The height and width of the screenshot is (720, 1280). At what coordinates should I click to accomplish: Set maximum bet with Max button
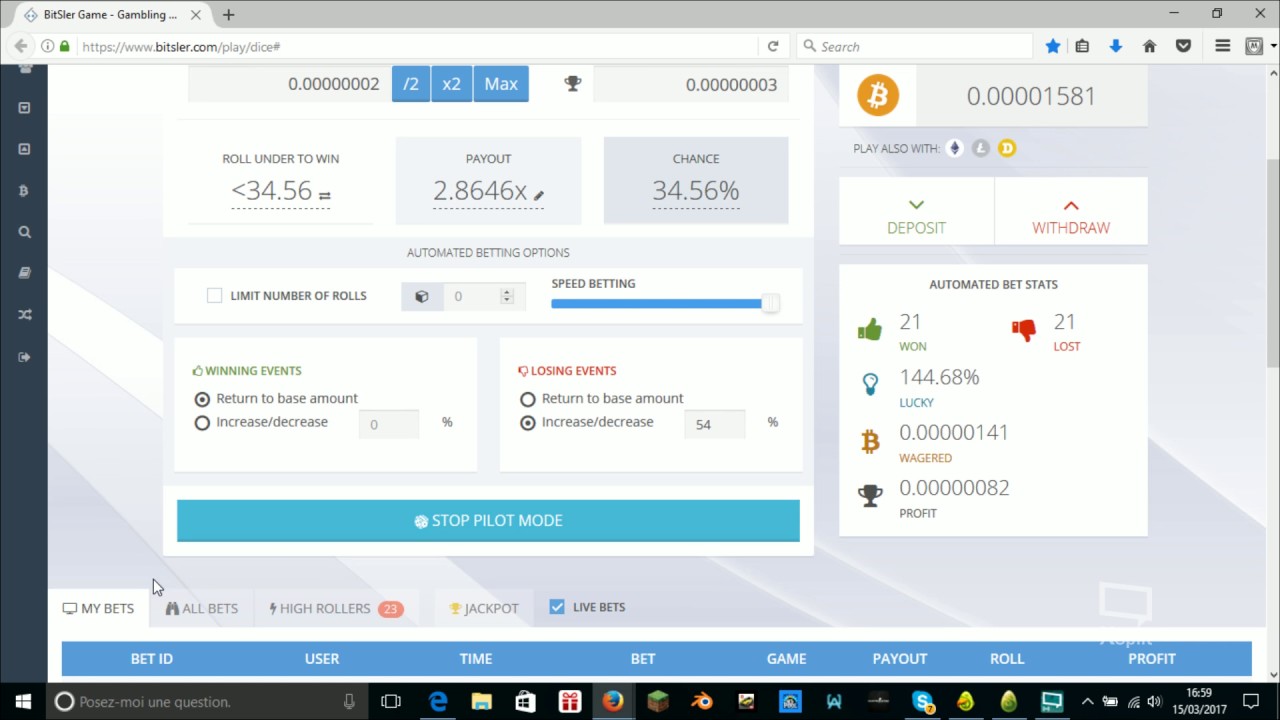[x=501, y=84]
